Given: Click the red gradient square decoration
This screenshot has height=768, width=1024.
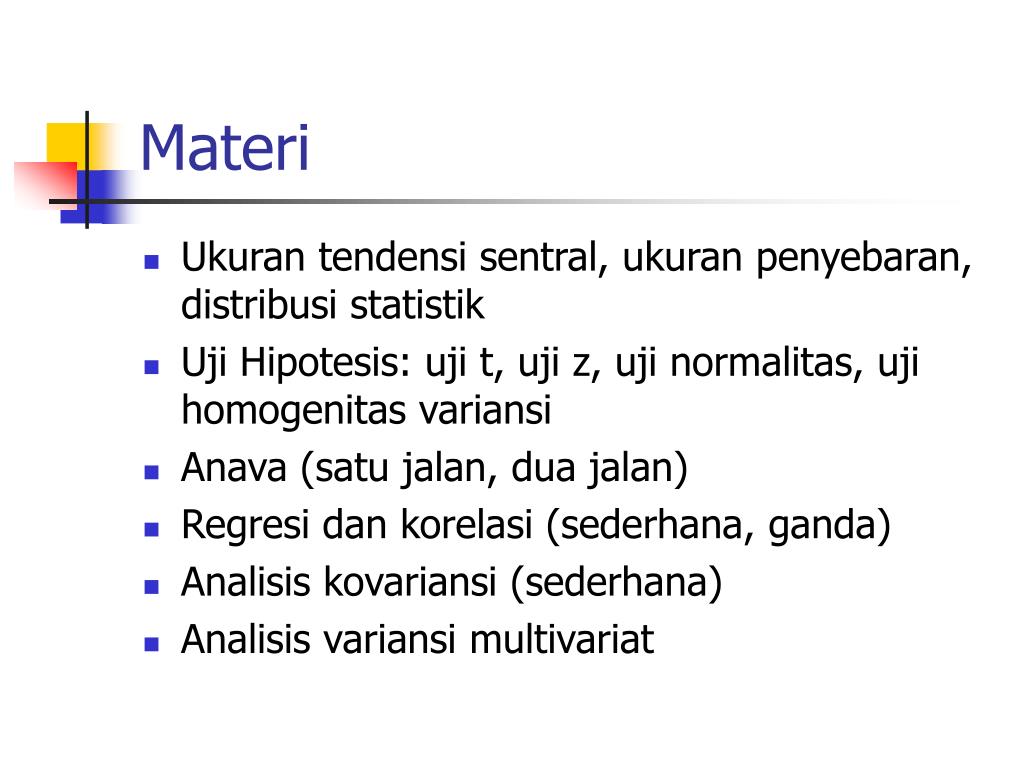Looking at the screenshot, I should pyautogui.click(x=45, y=186).
